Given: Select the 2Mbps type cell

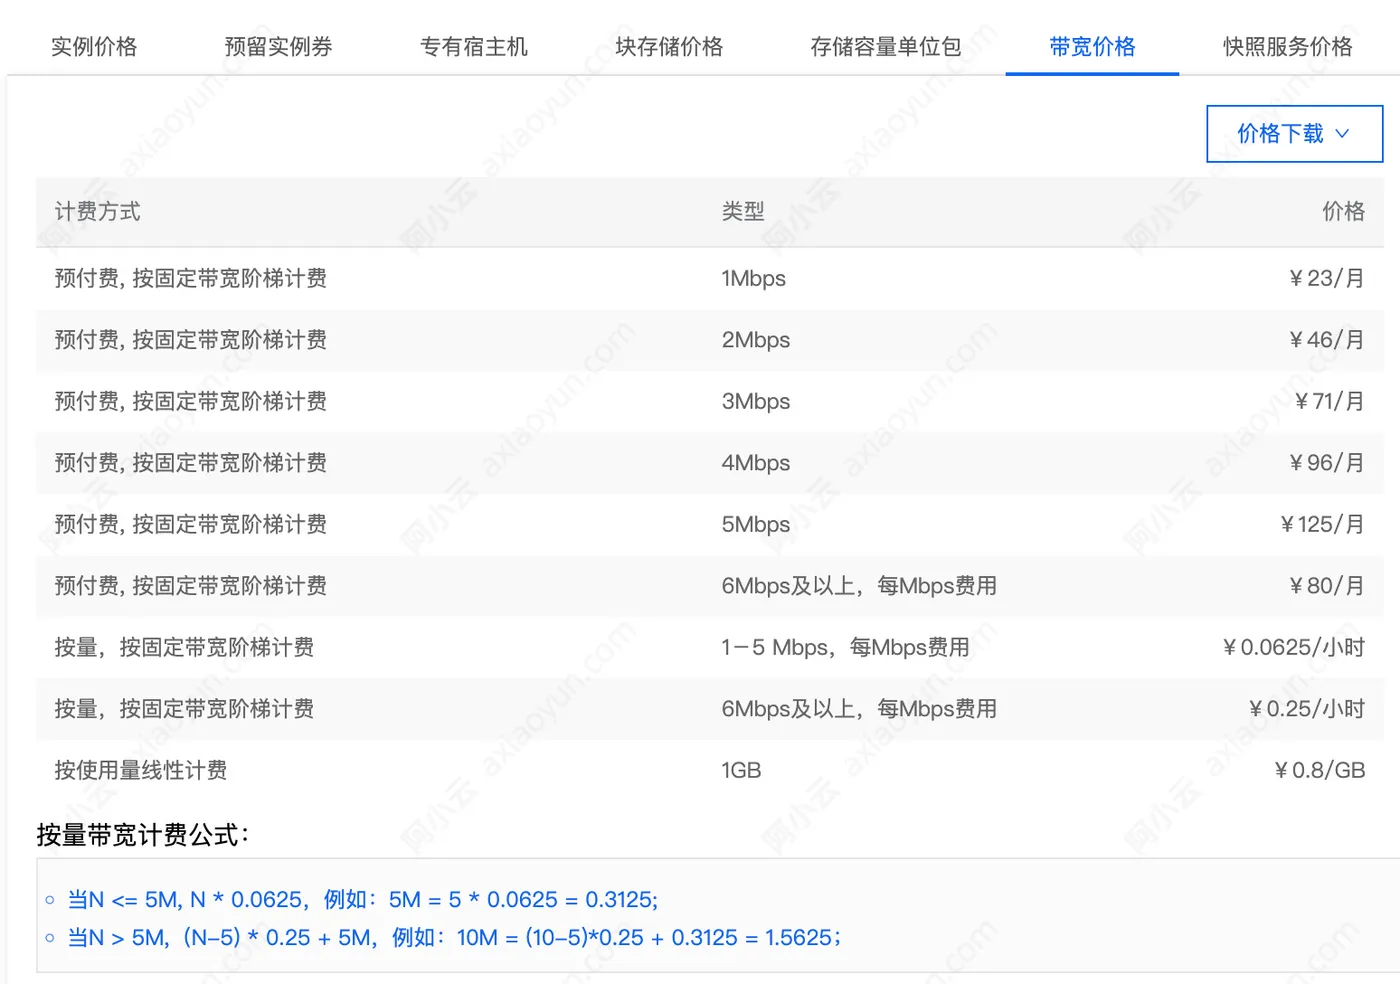Looking at the screenshot, I should coord(756,340).
